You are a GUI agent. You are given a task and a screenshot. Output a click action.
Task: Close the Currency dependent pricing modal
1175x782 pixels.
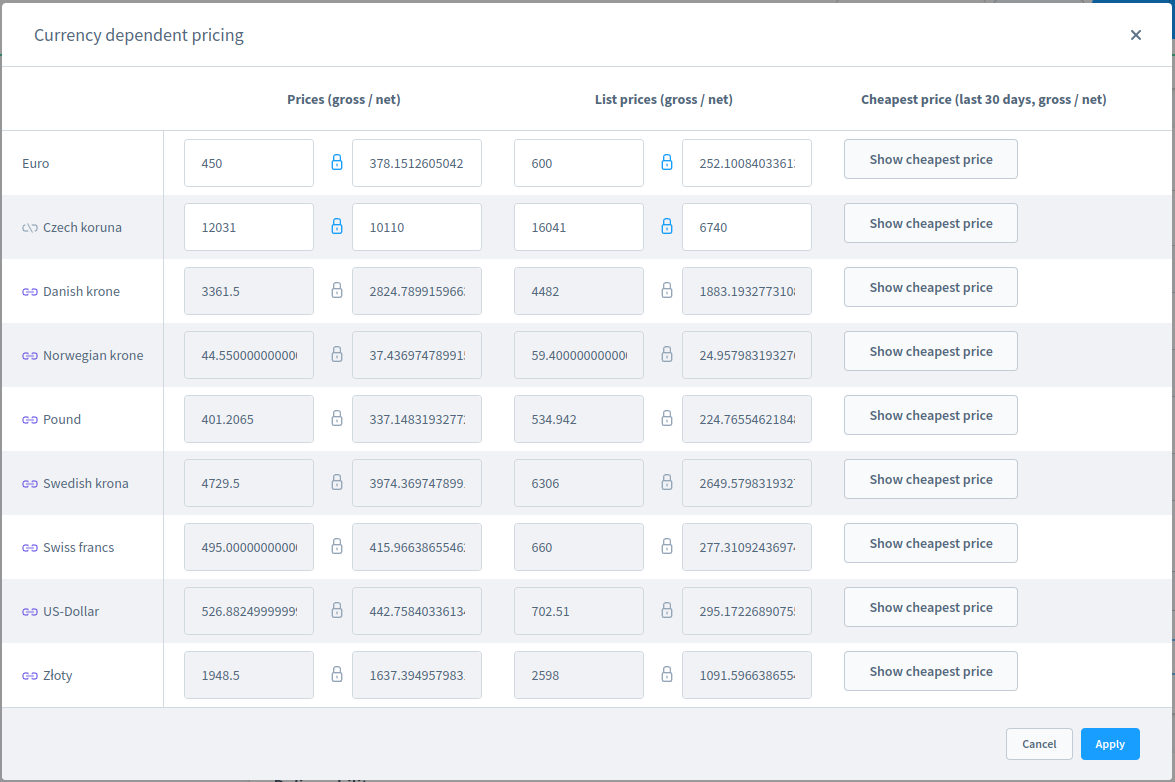pos(1136,35)
